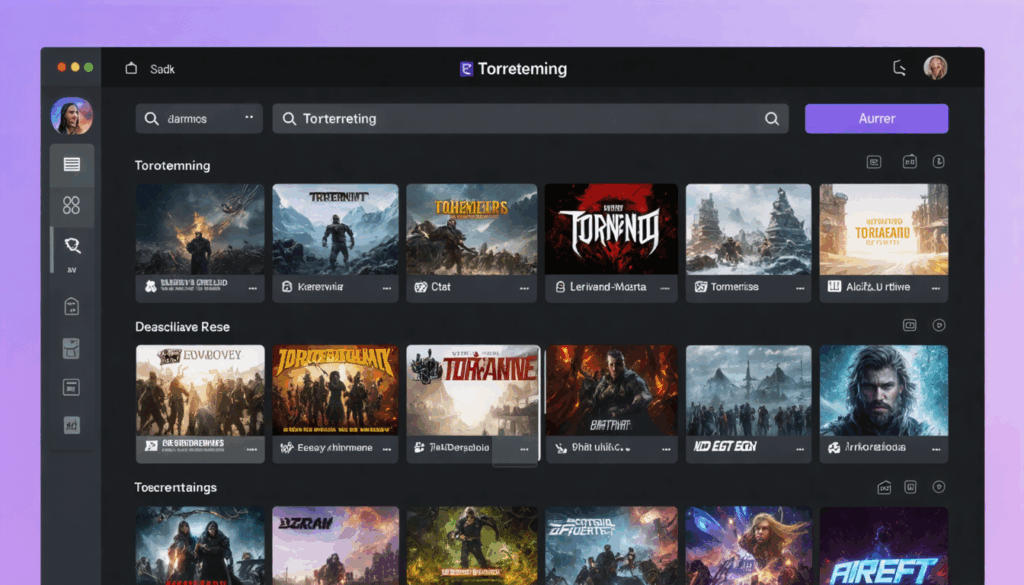1024x585 pixels.
Task: Click the purple Aurrer button
Action: coord(876,118)
